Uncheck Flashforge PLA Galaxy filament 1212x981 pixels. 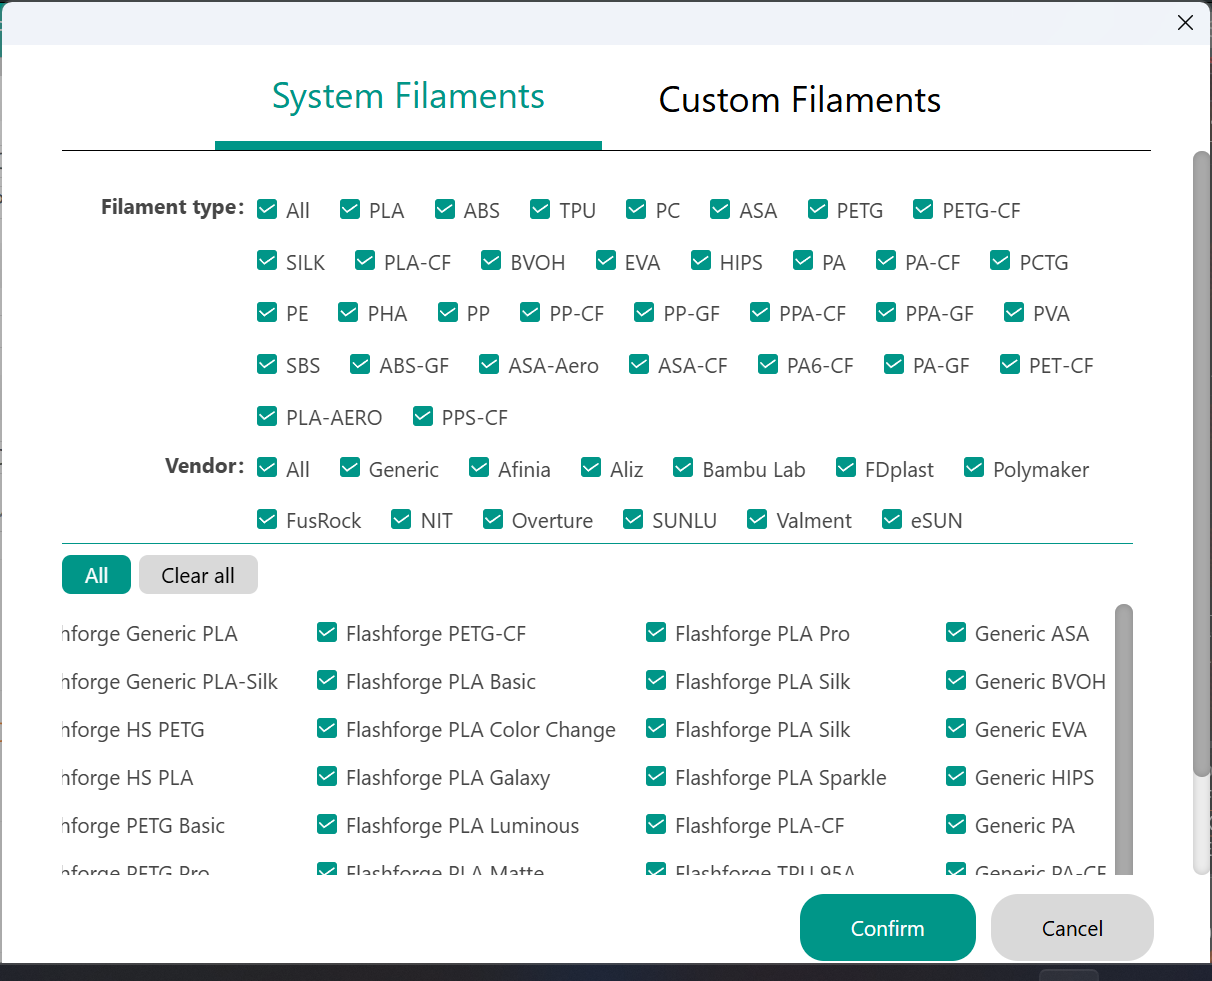(x=327, y=776)
